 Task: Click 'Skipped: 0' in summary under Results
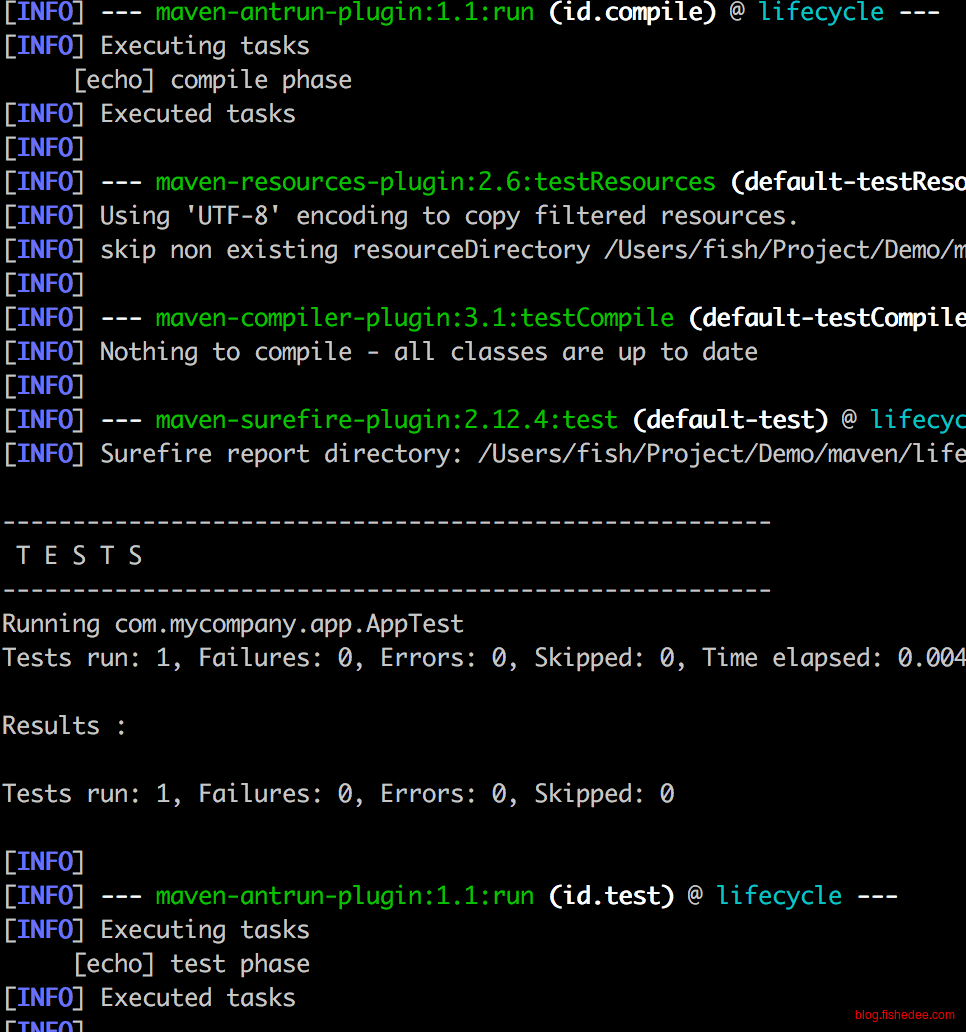pyautogui.click(x=604, y=793)
